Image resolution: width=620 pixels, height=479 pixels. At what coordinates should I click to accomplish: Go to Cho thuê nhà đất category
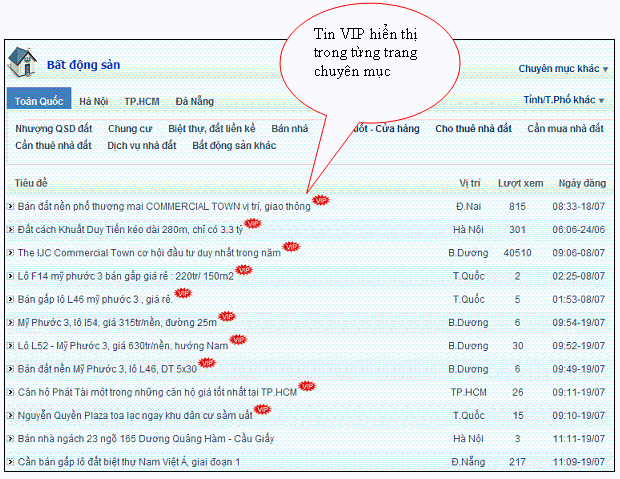coord(473,129)
